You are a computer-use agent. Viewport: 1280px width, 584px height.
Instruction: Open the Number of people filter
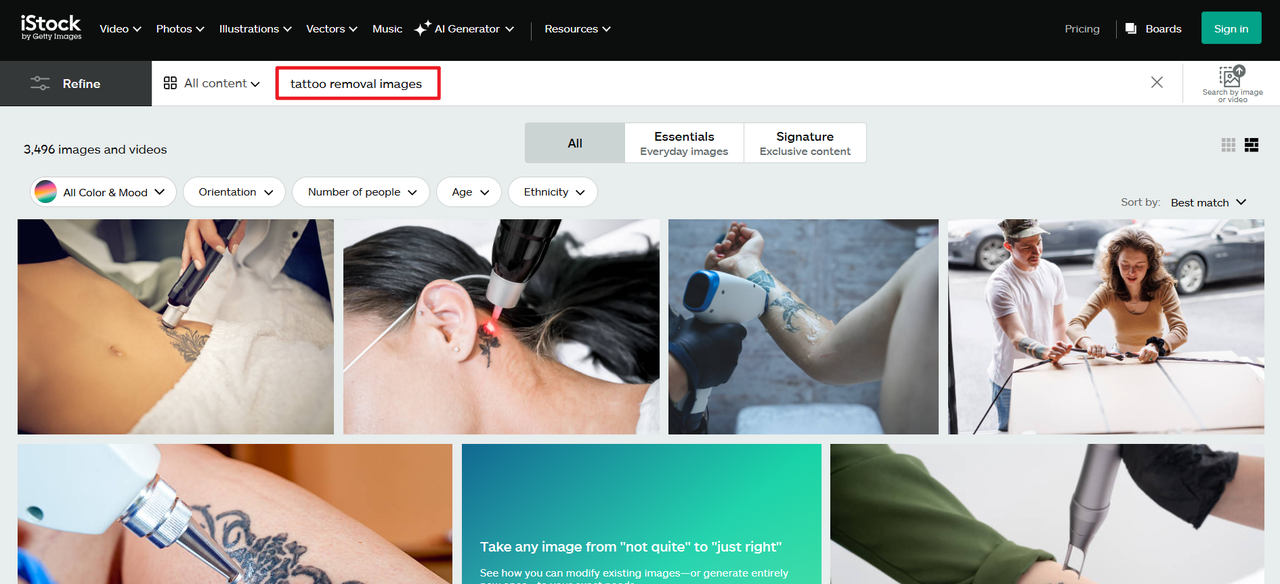361,192
